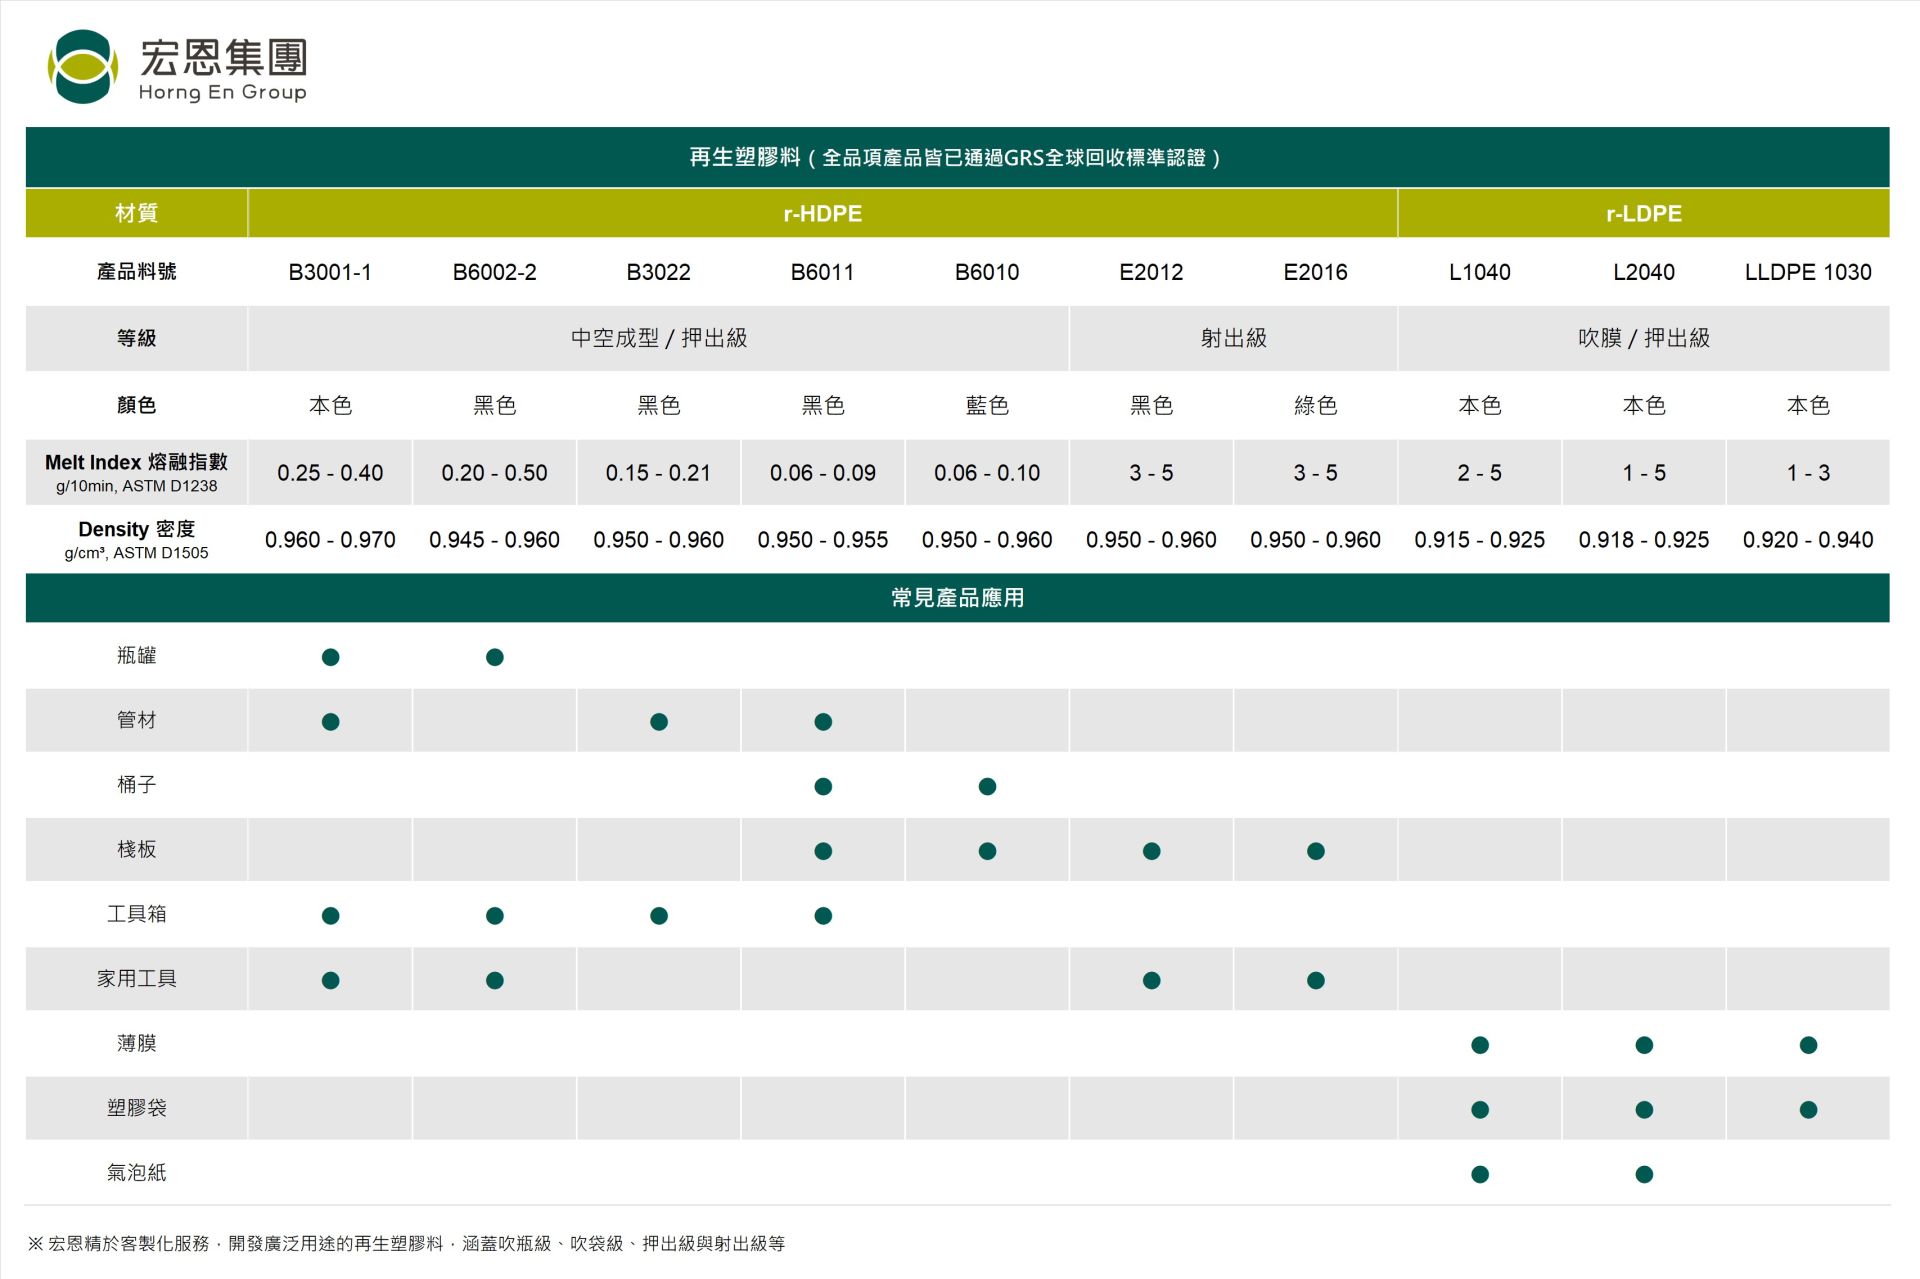
Task: Click the L2040 dot in 氣泡紙 row
Action: (x=1643, y=1174)
